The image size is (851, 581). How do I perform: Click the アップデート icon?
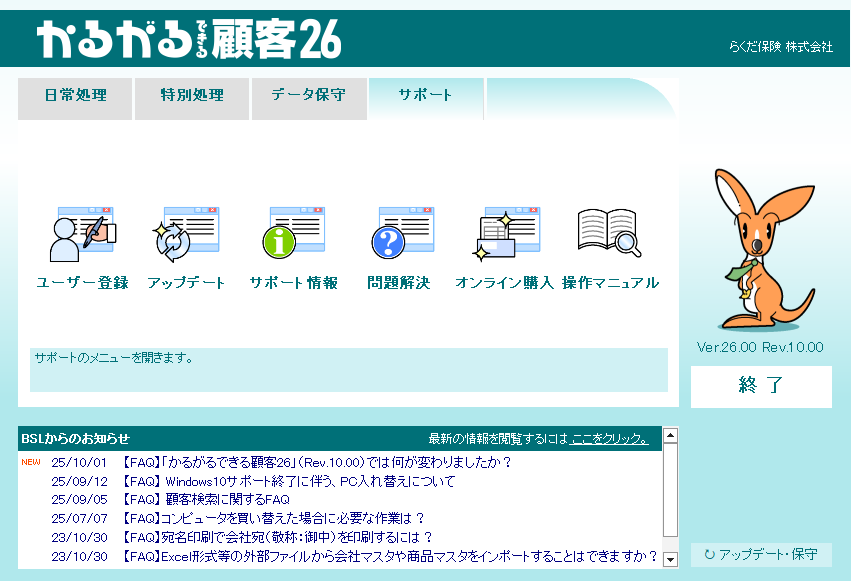pos(186,235)
